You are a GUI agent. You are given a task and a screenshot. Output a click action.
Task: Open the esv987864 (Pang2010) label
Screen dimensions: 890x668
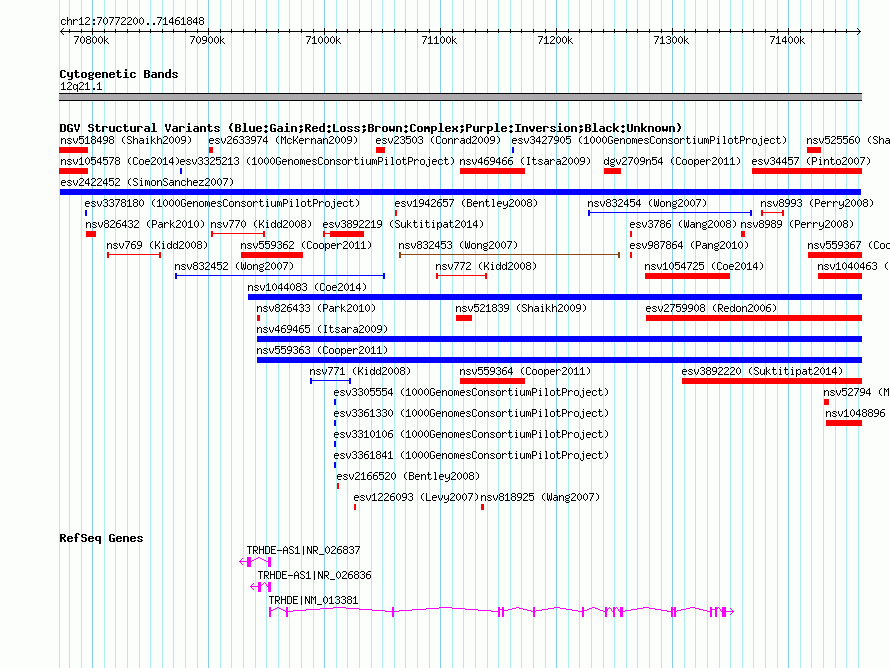(x=689, y=245)
